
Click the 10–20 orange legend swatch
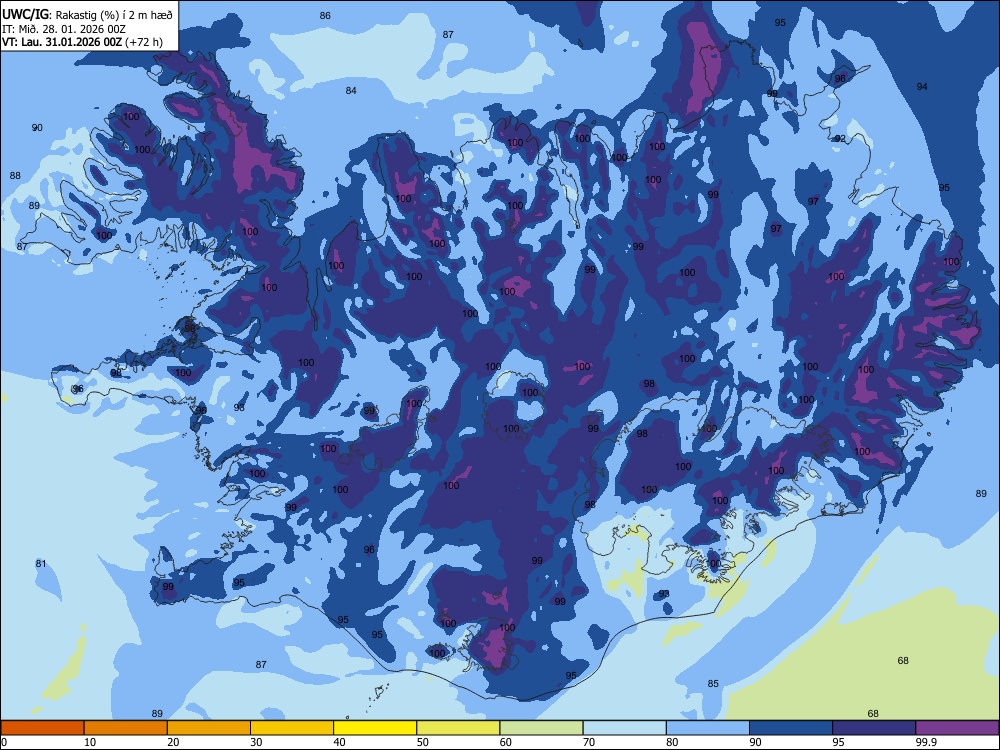pyautogui.click(x=126, y=728)
